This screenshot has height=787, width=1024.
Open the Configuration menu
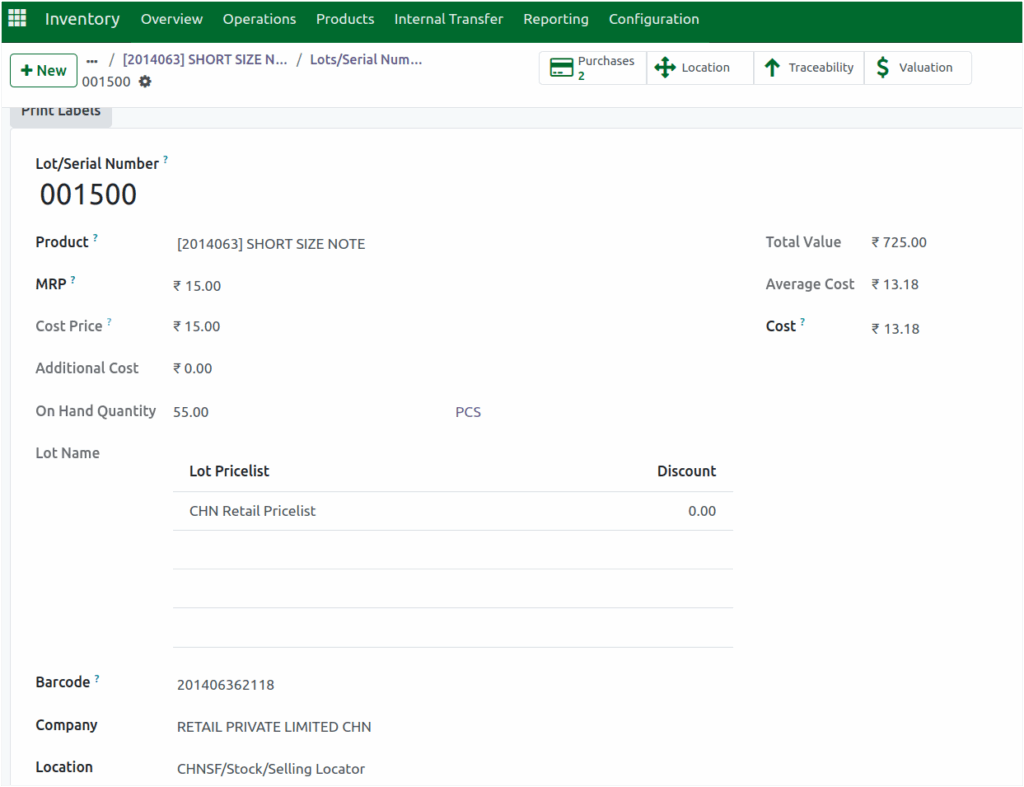coord(653,18)
